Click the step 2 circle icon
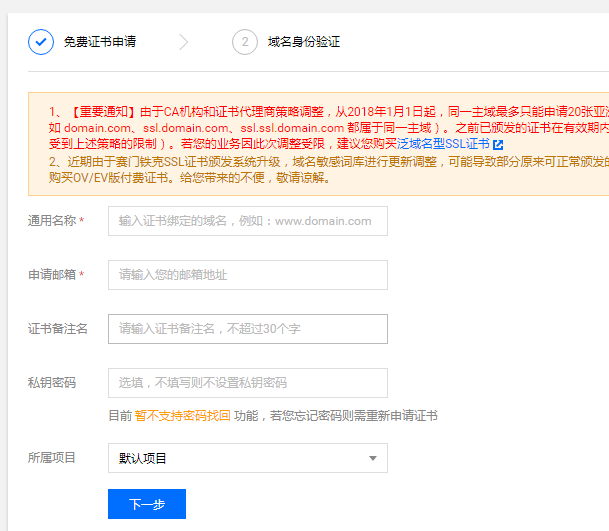 [x=245, y=42]
